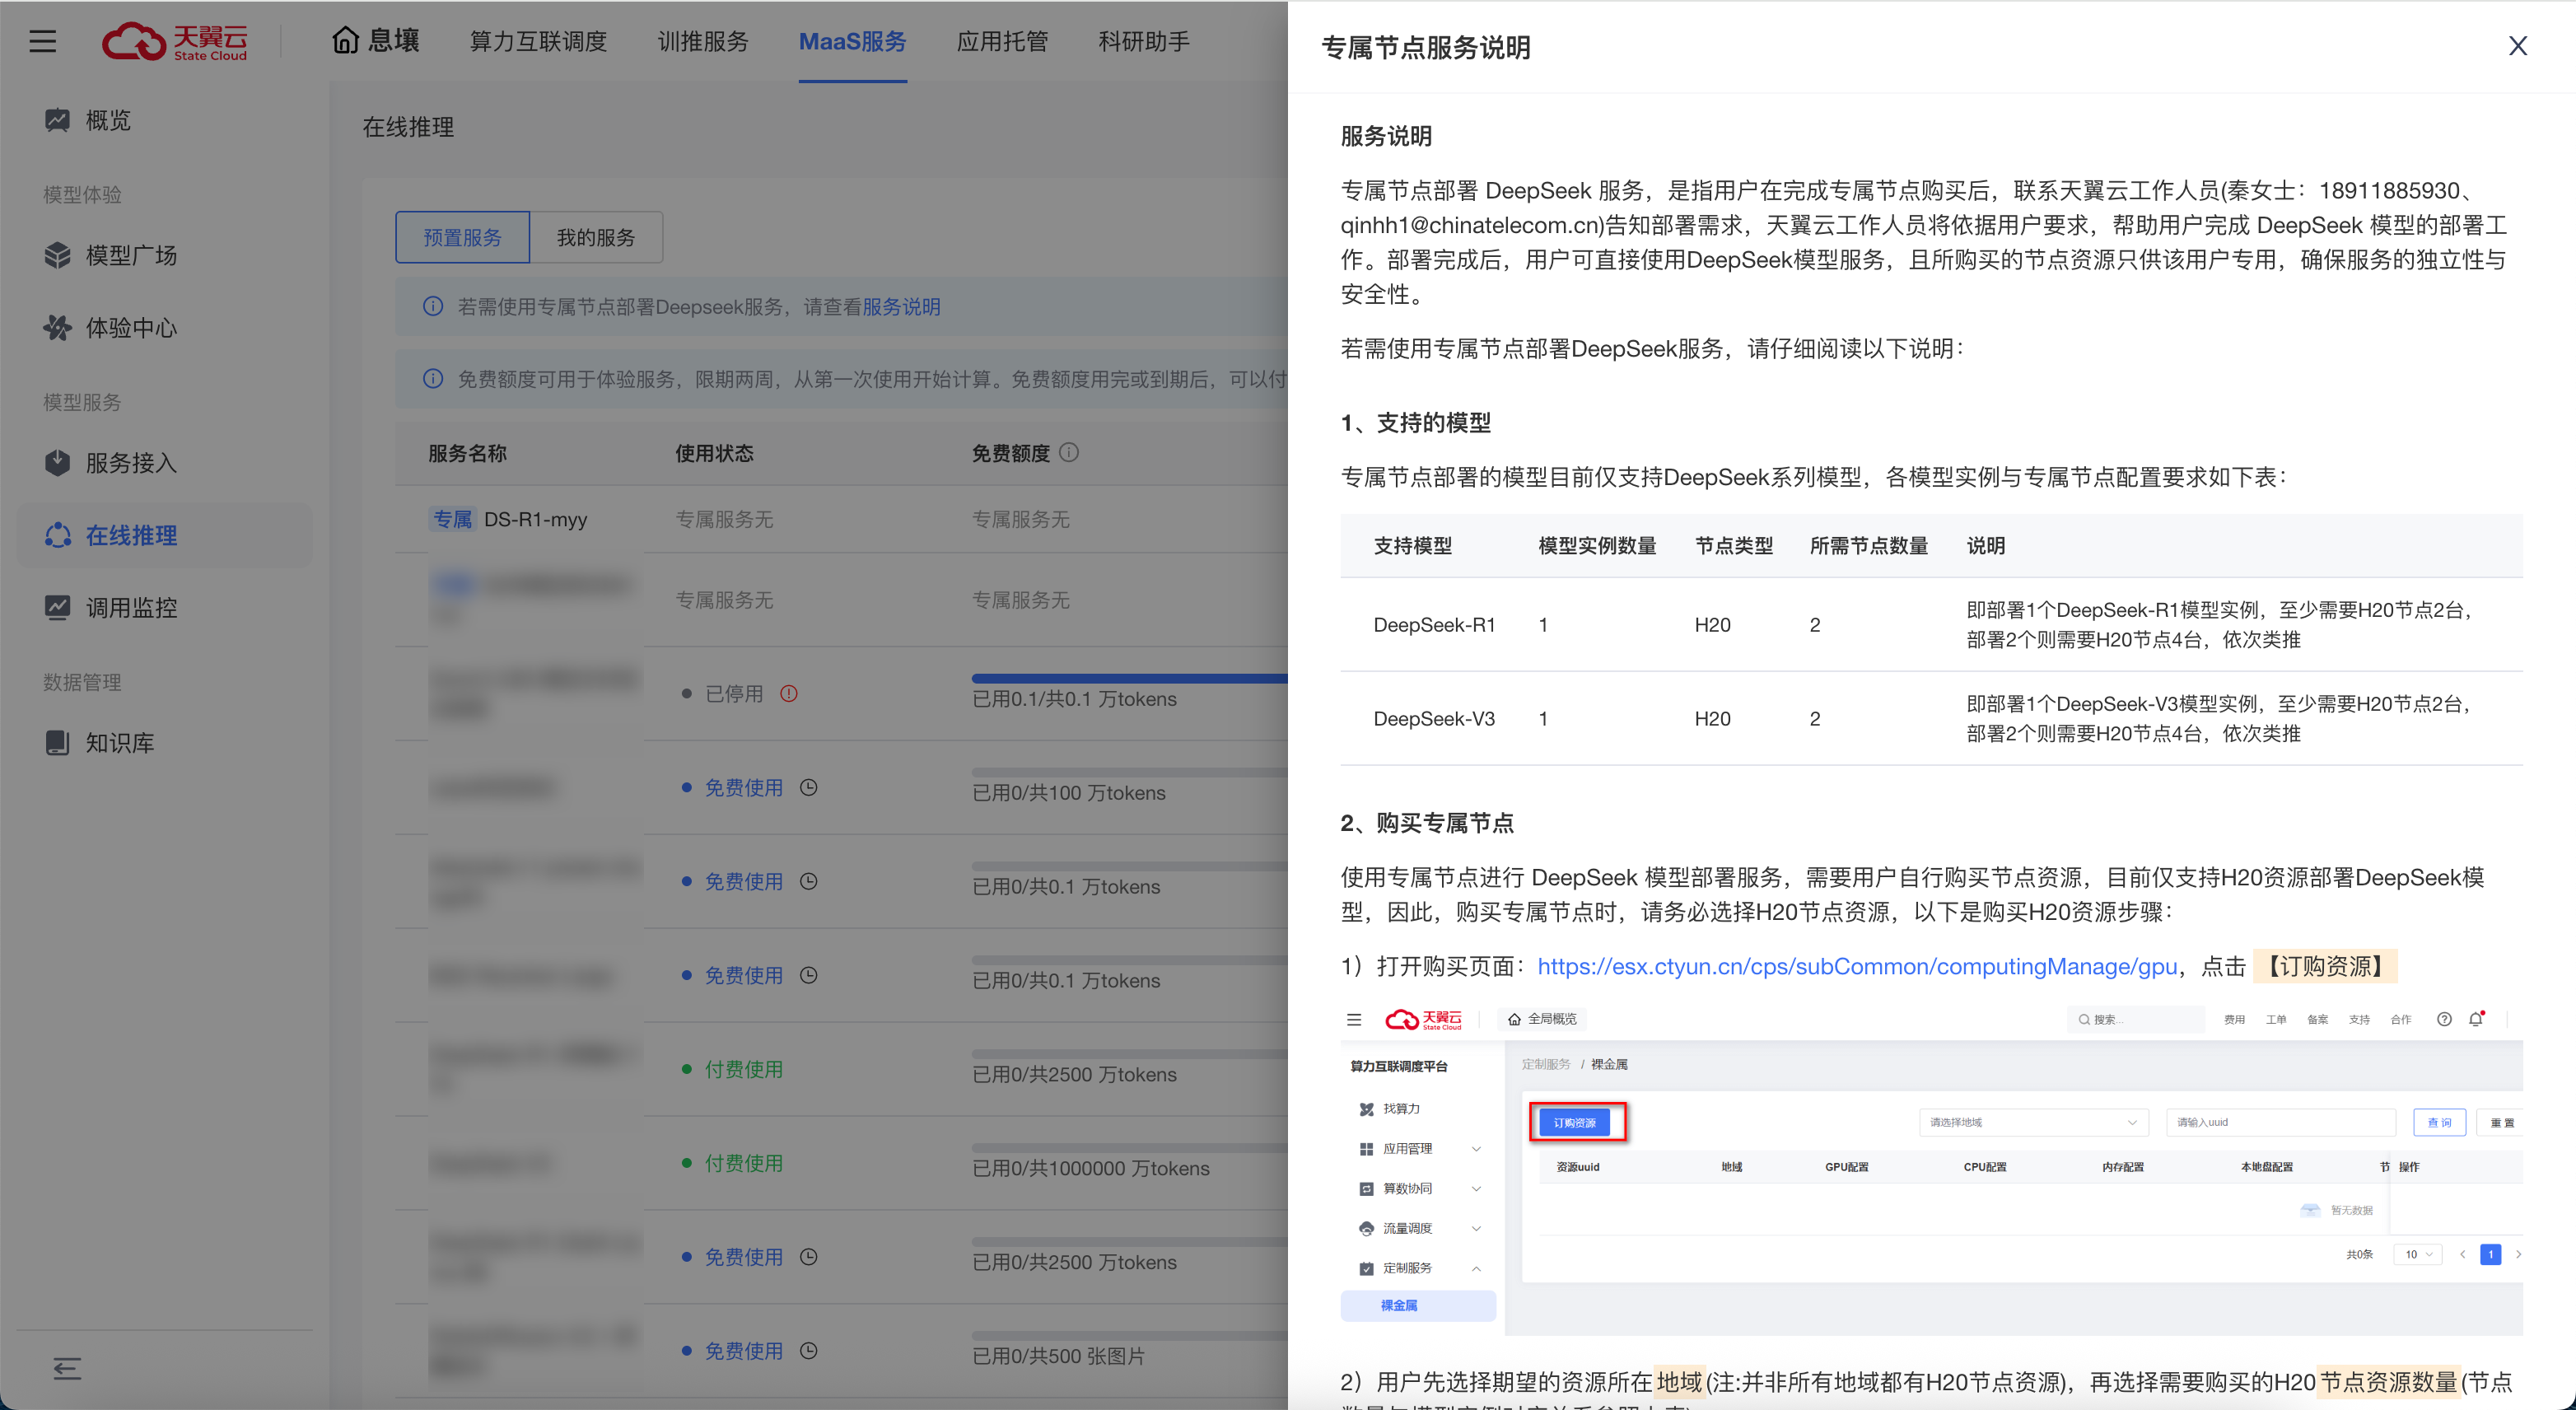Open 服务接入 in the sidebar
Viewport: 2576px width, 1410px height.
(x=165, y=462)
